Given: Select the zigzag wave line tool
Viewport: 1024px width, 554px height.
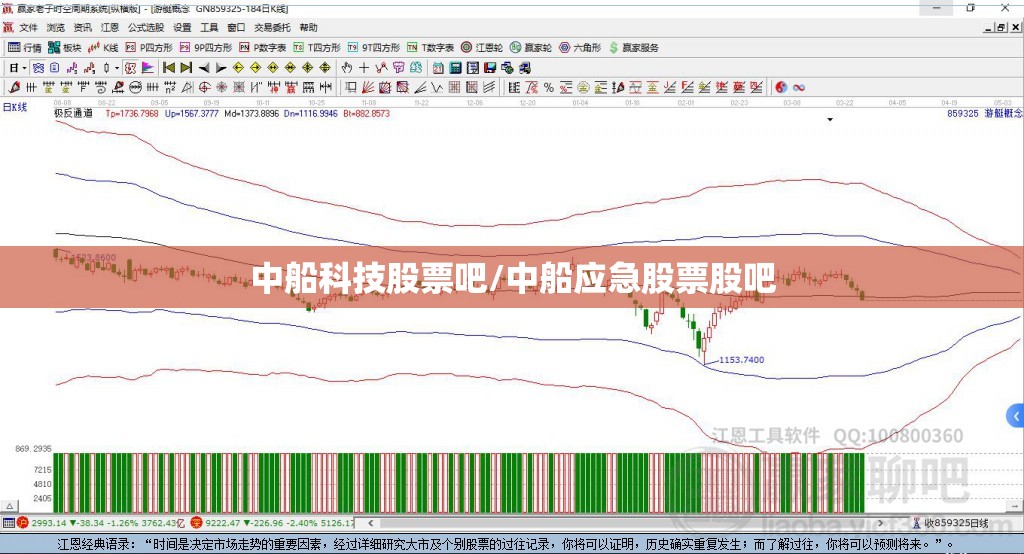Looking at the screenshot, I should [437, 88].
